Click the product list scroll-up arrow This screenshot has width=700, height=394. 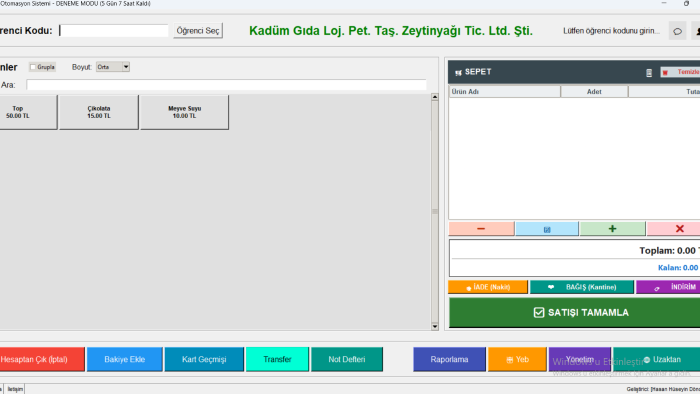[435, 97]
